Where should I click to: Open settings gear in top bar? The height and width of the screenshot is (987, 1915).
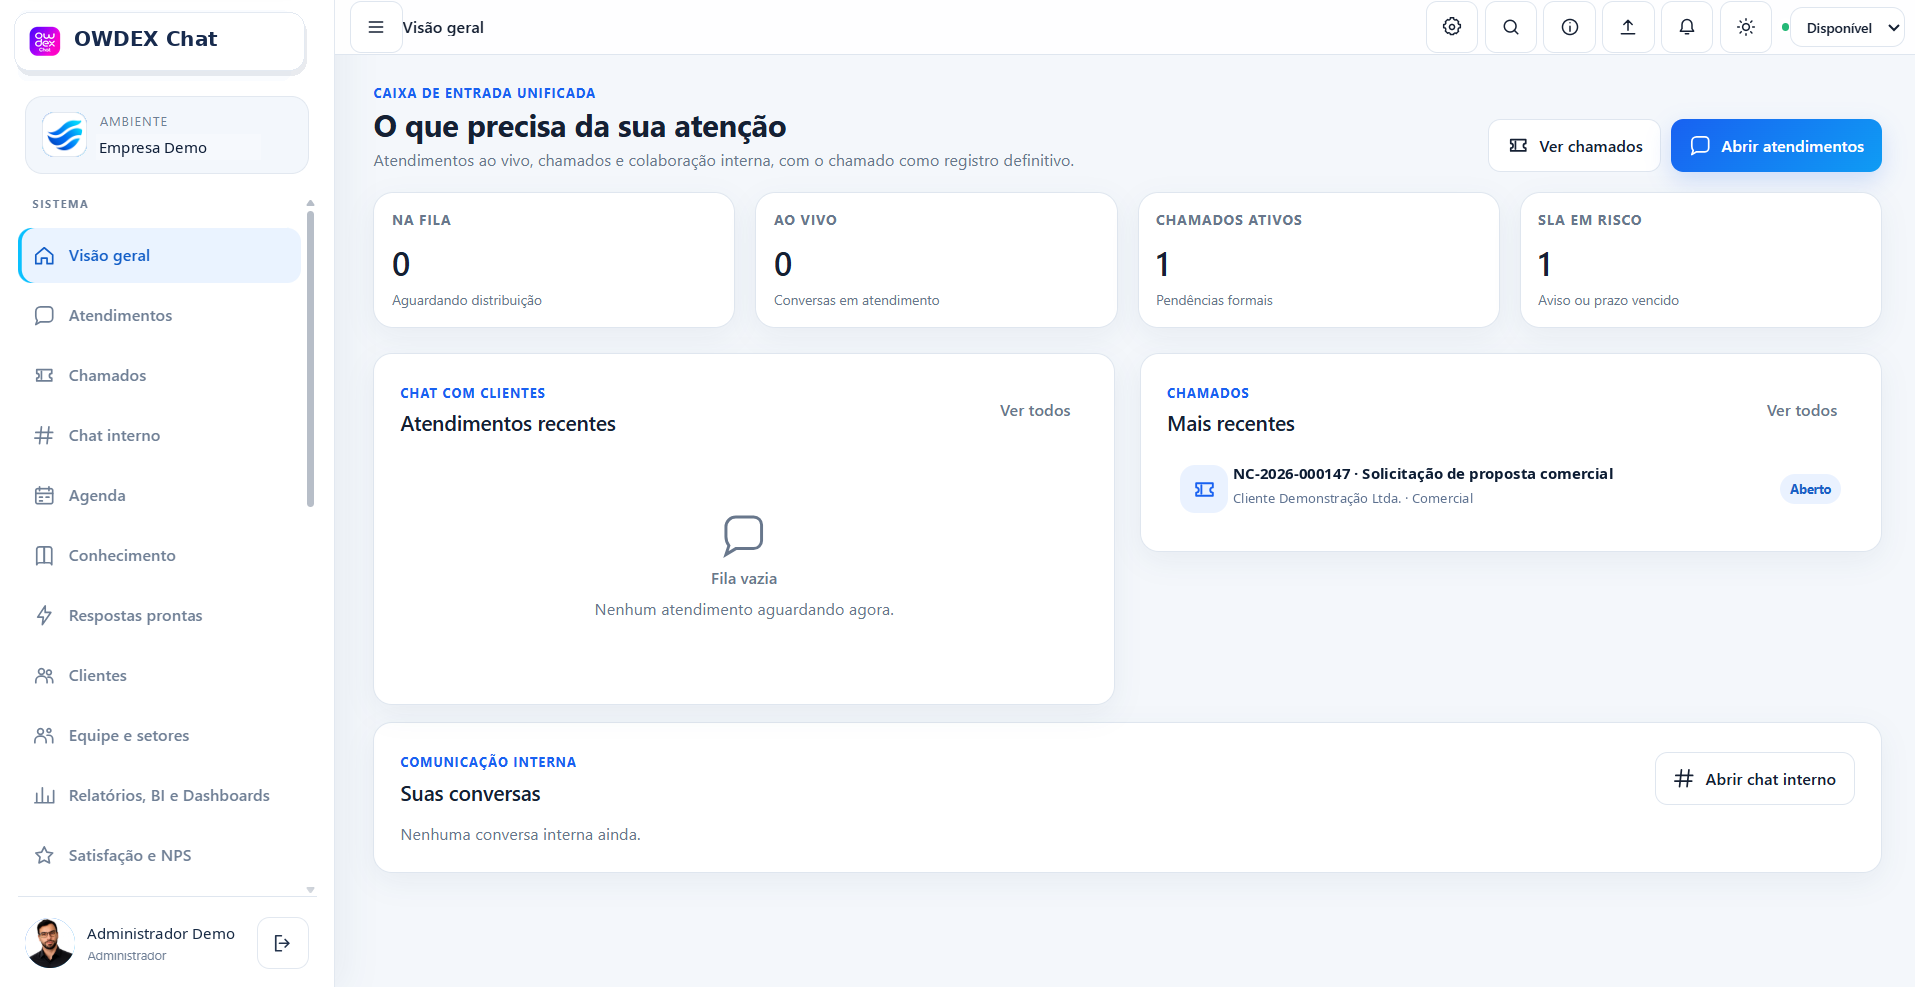tap(1452, 27)
